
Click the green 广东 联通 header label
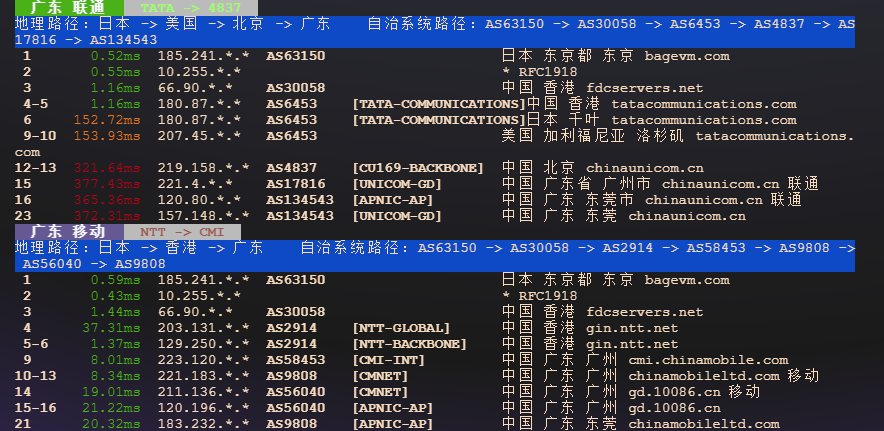69,7
